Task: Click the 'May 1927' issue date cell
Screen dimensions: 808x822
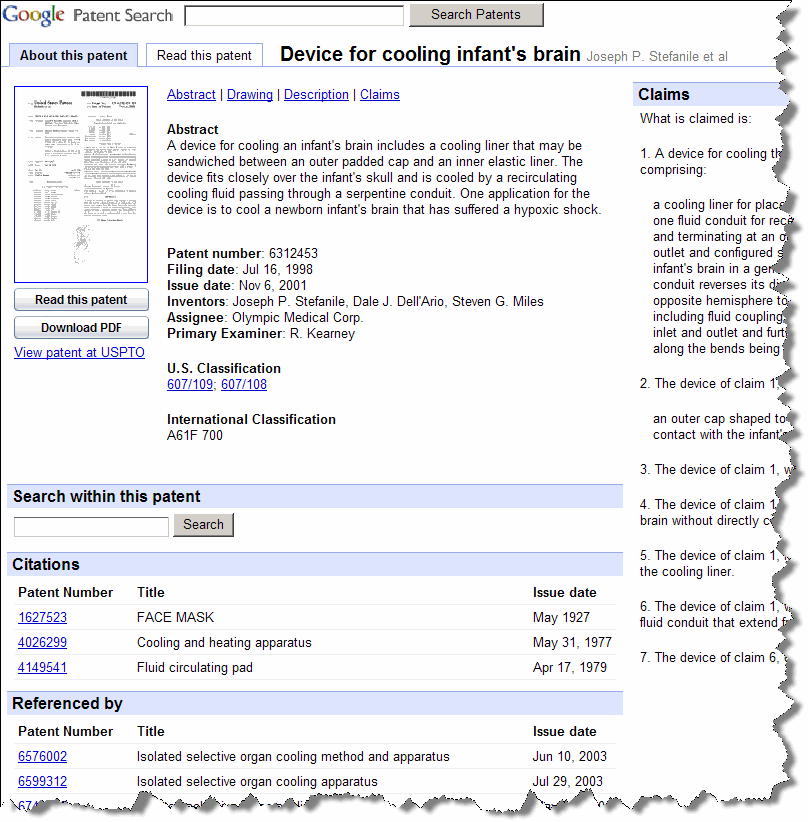Action: [561, 618]
